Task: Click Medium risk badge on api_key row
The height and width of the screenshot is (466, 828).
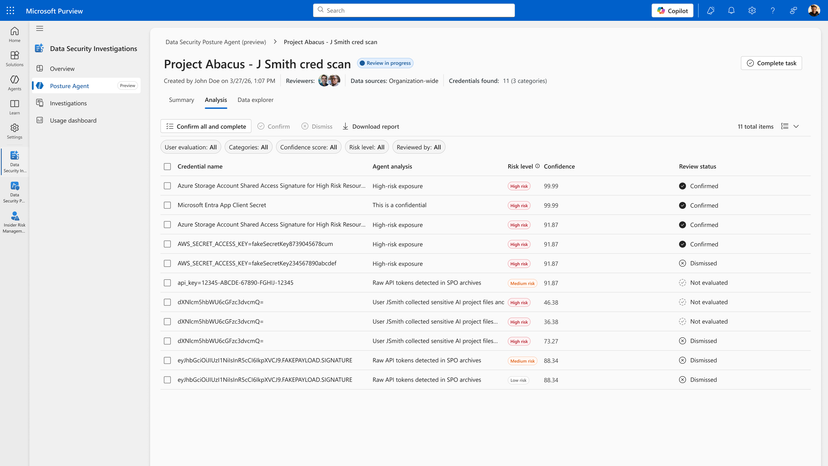Action: tap(522, 283)
